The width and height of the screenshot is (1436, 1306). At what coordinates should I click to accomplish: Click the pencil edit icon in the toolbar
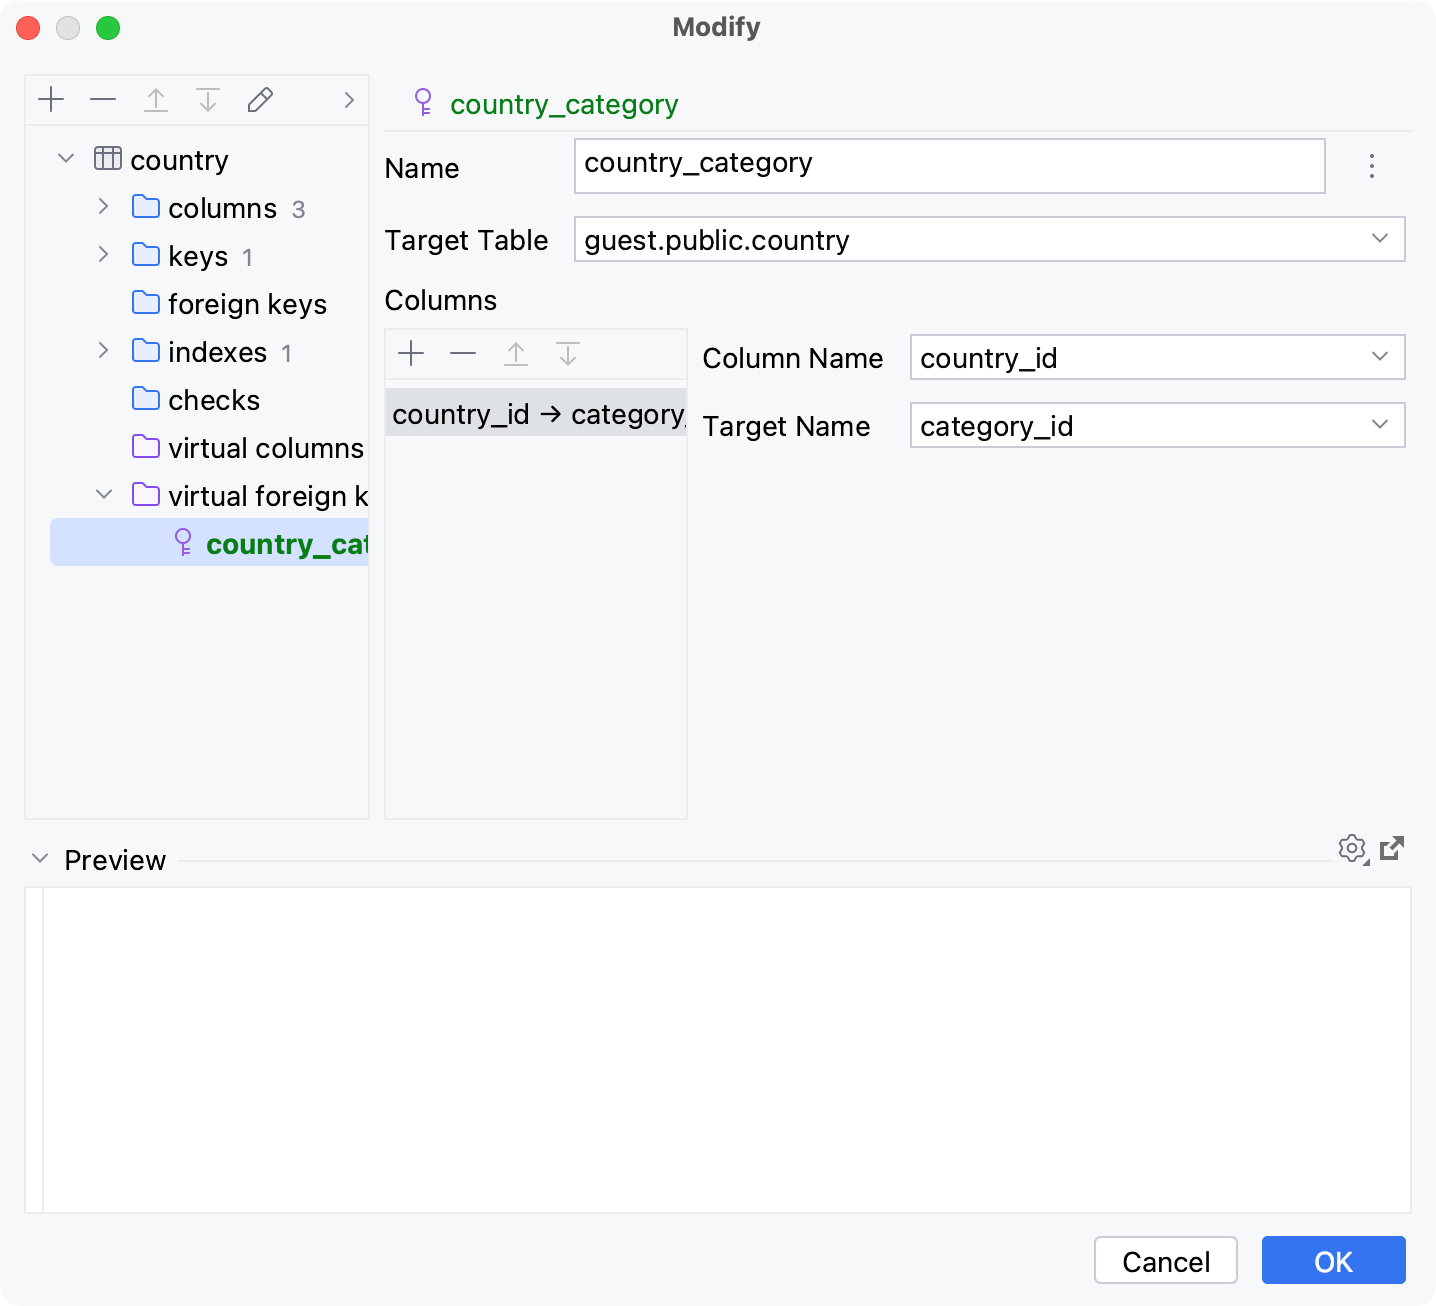coord(260,99)
